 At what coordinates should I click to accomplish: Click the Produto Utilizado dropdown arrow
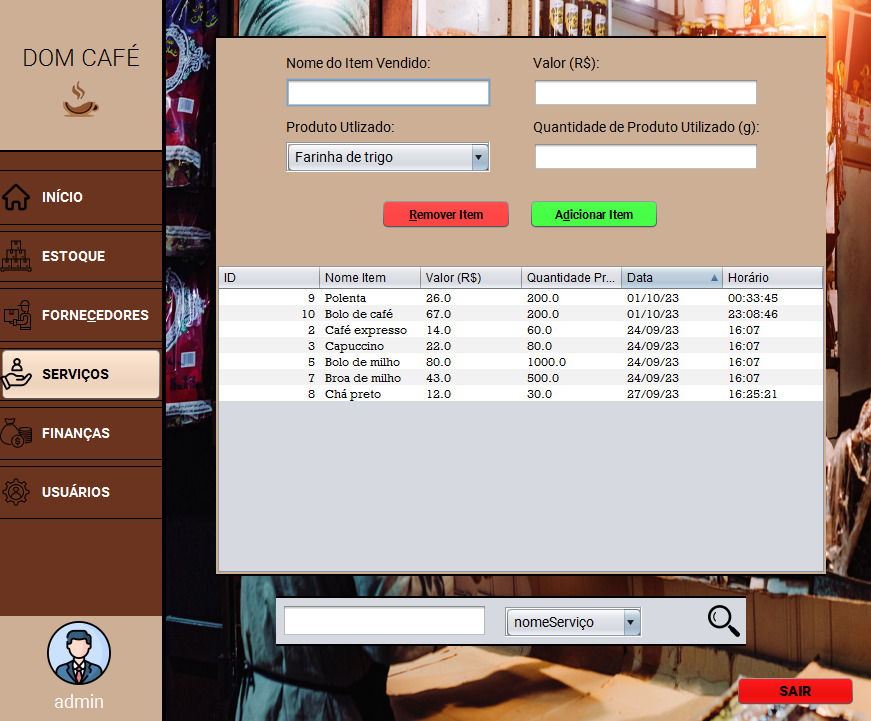[479, 157]
